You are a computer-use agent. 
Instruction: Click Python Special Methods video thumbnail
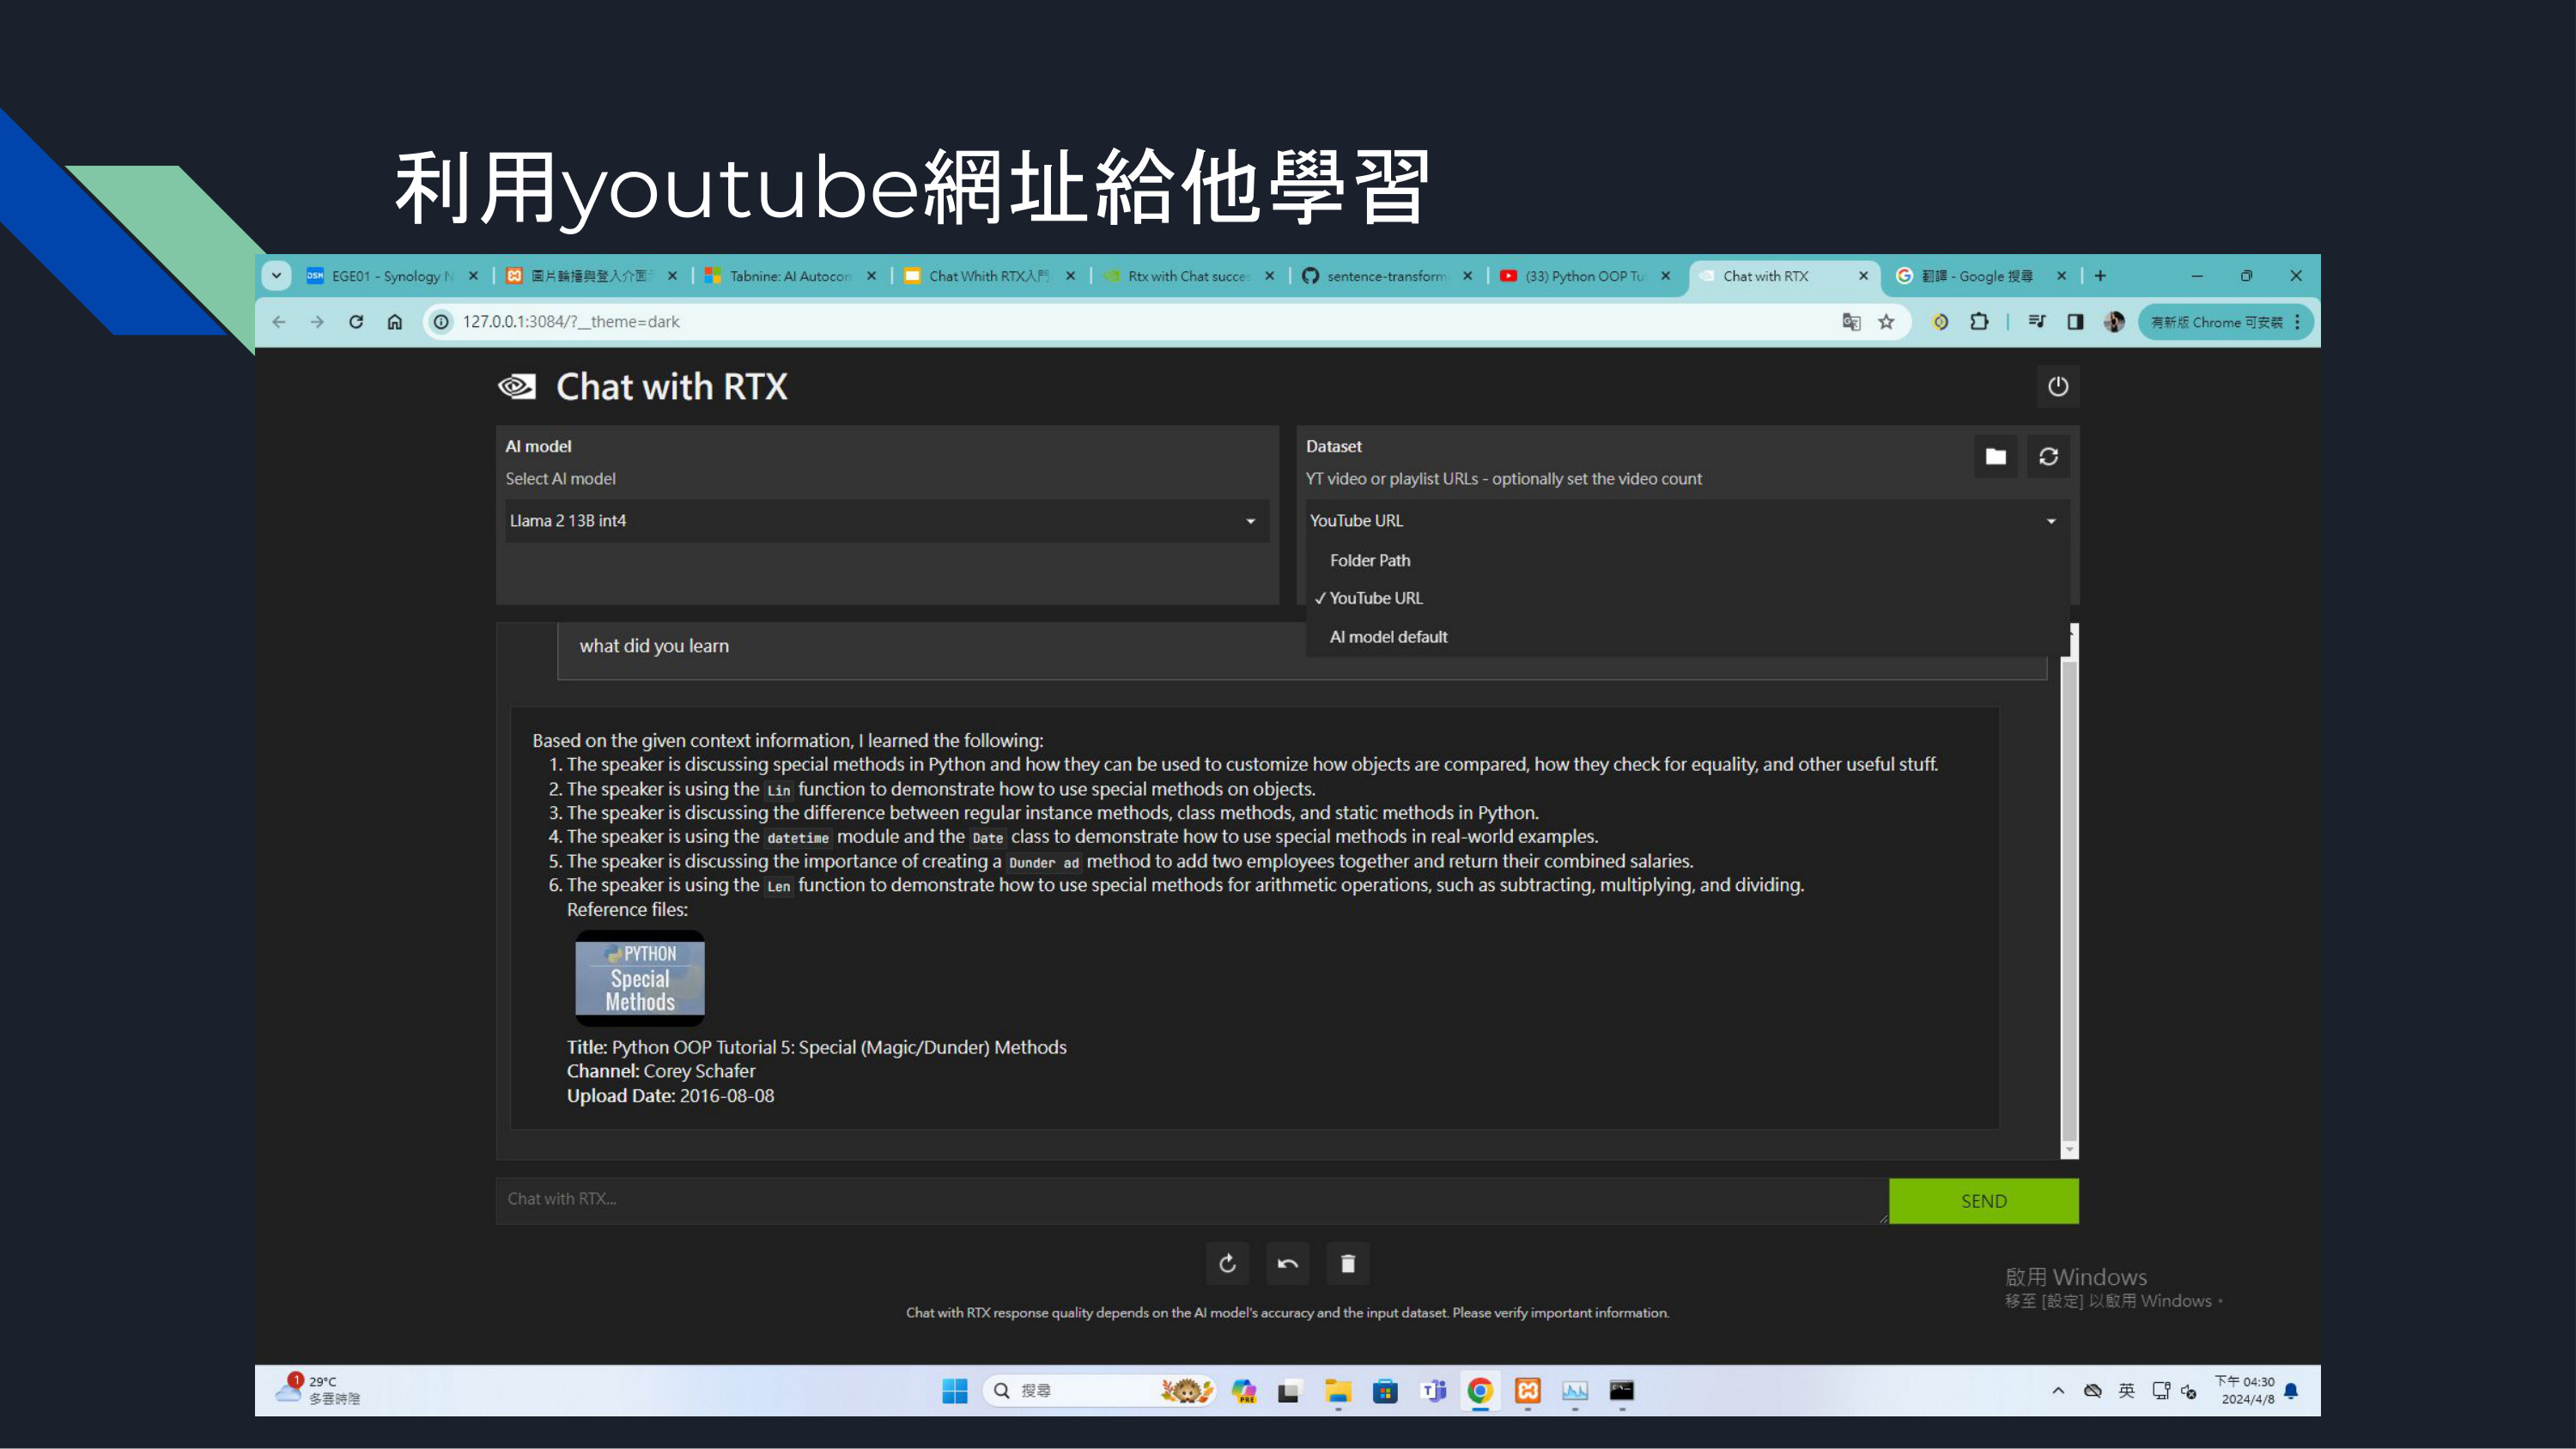[639, 979]
